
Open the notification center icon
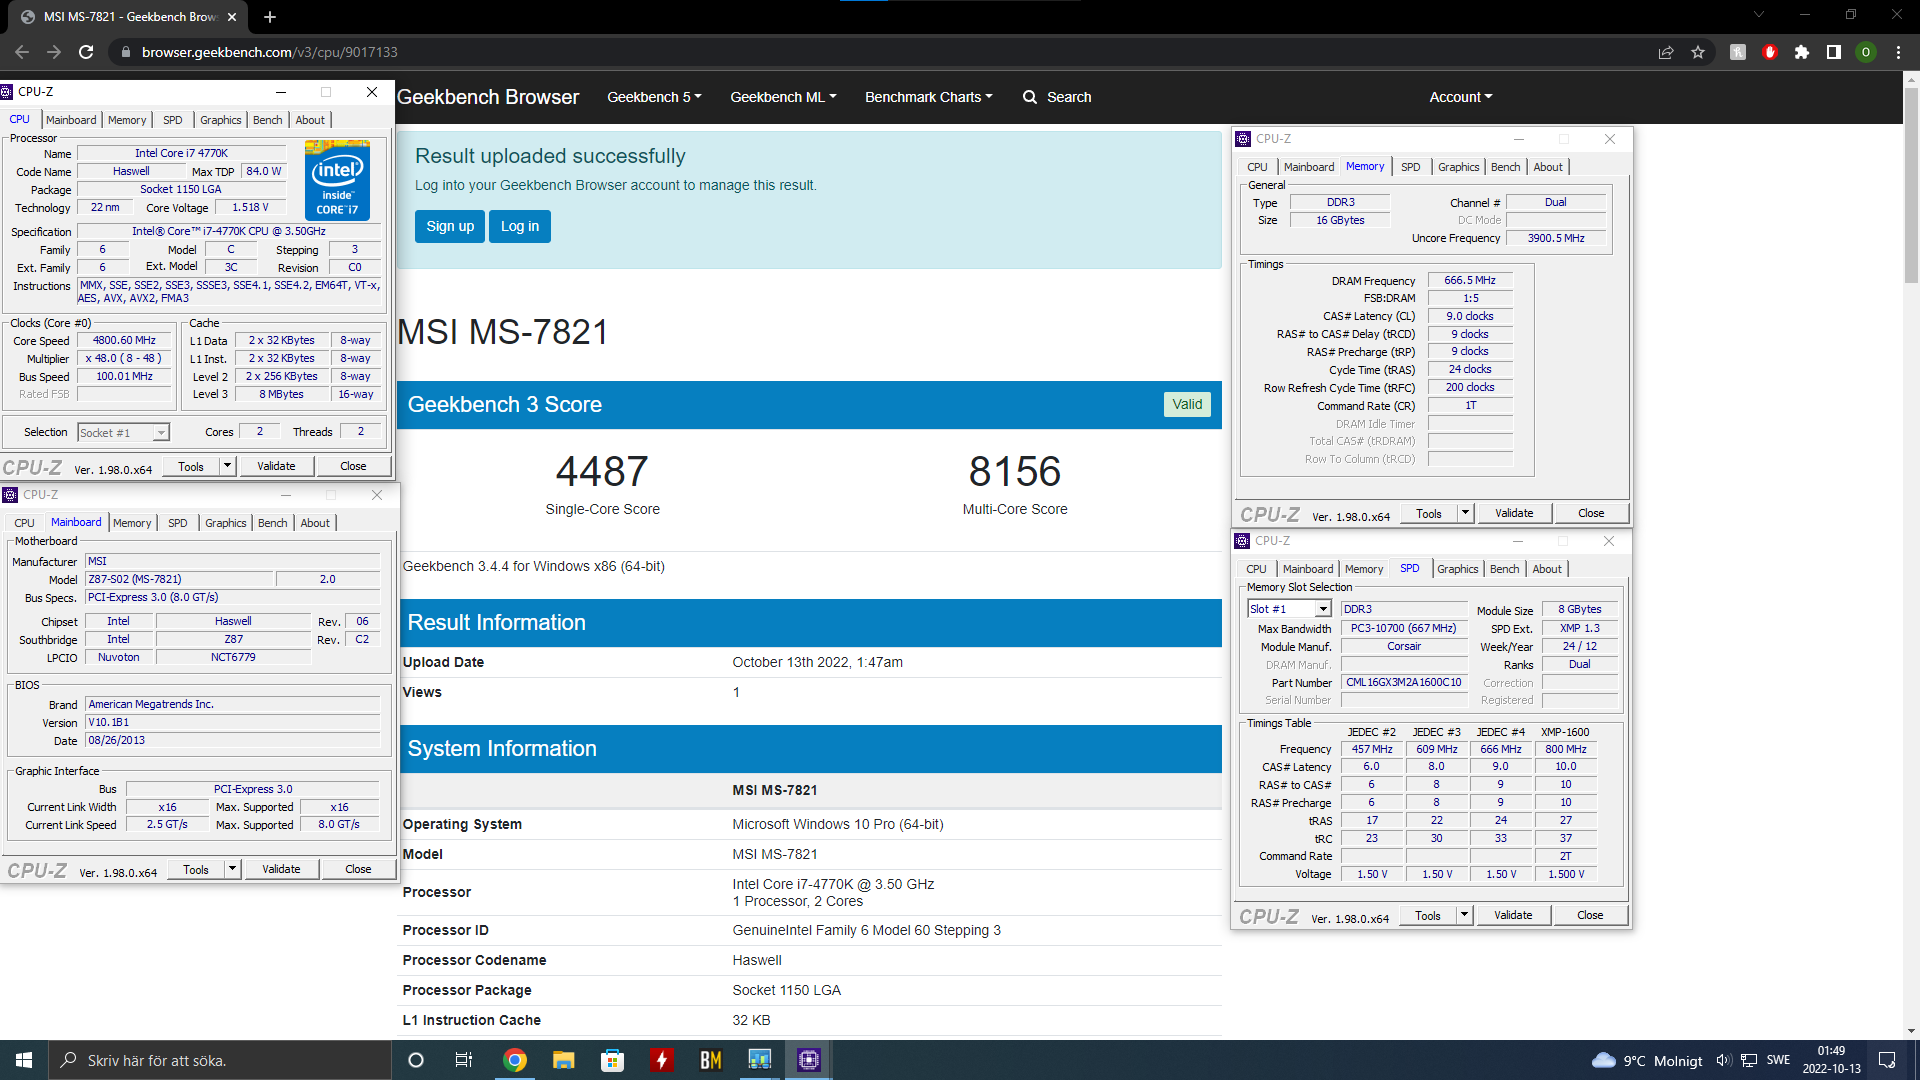coord(1887,1060)
